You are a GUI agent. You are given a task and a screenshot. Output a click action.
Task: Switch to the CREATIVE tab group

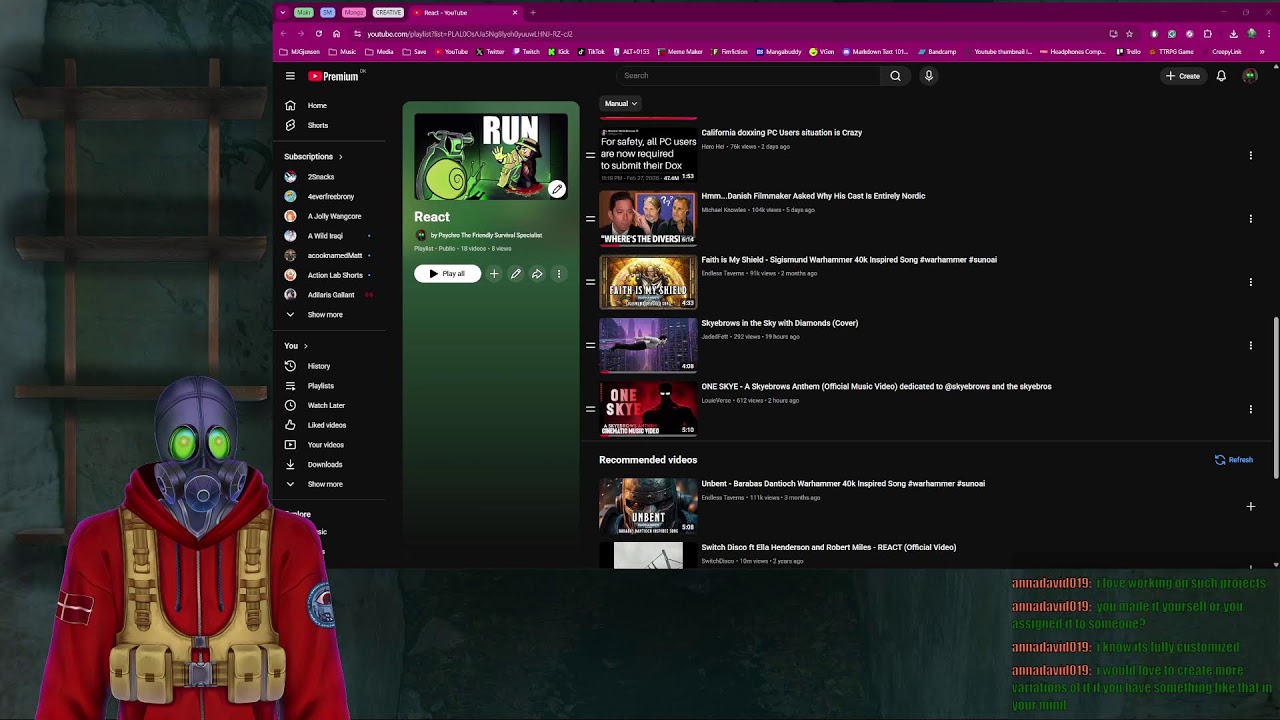(x=388, y=13)
